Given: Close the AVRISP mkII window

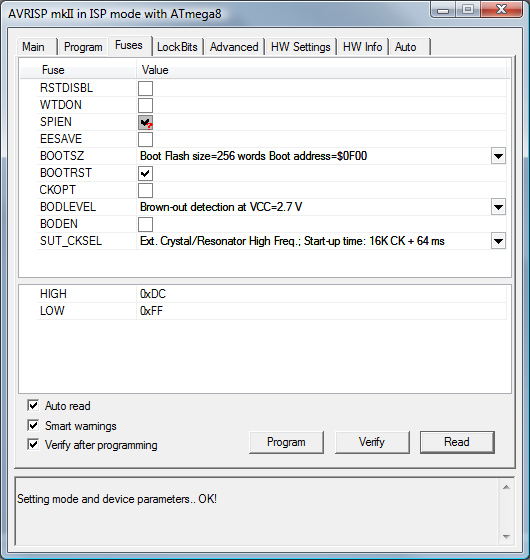Looking at the screenshot, I should [x=502, y=9].
